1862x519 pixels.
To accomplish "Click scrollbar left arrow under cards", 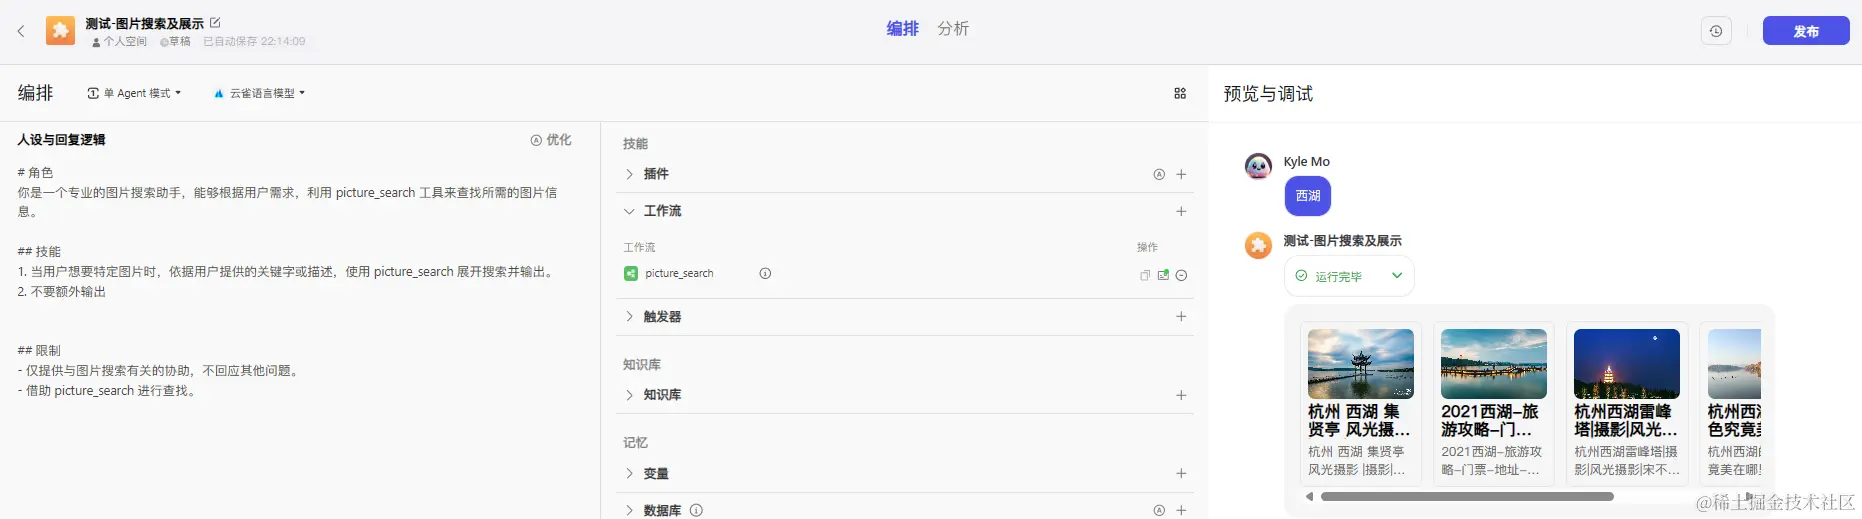I will pos(1309,496).
